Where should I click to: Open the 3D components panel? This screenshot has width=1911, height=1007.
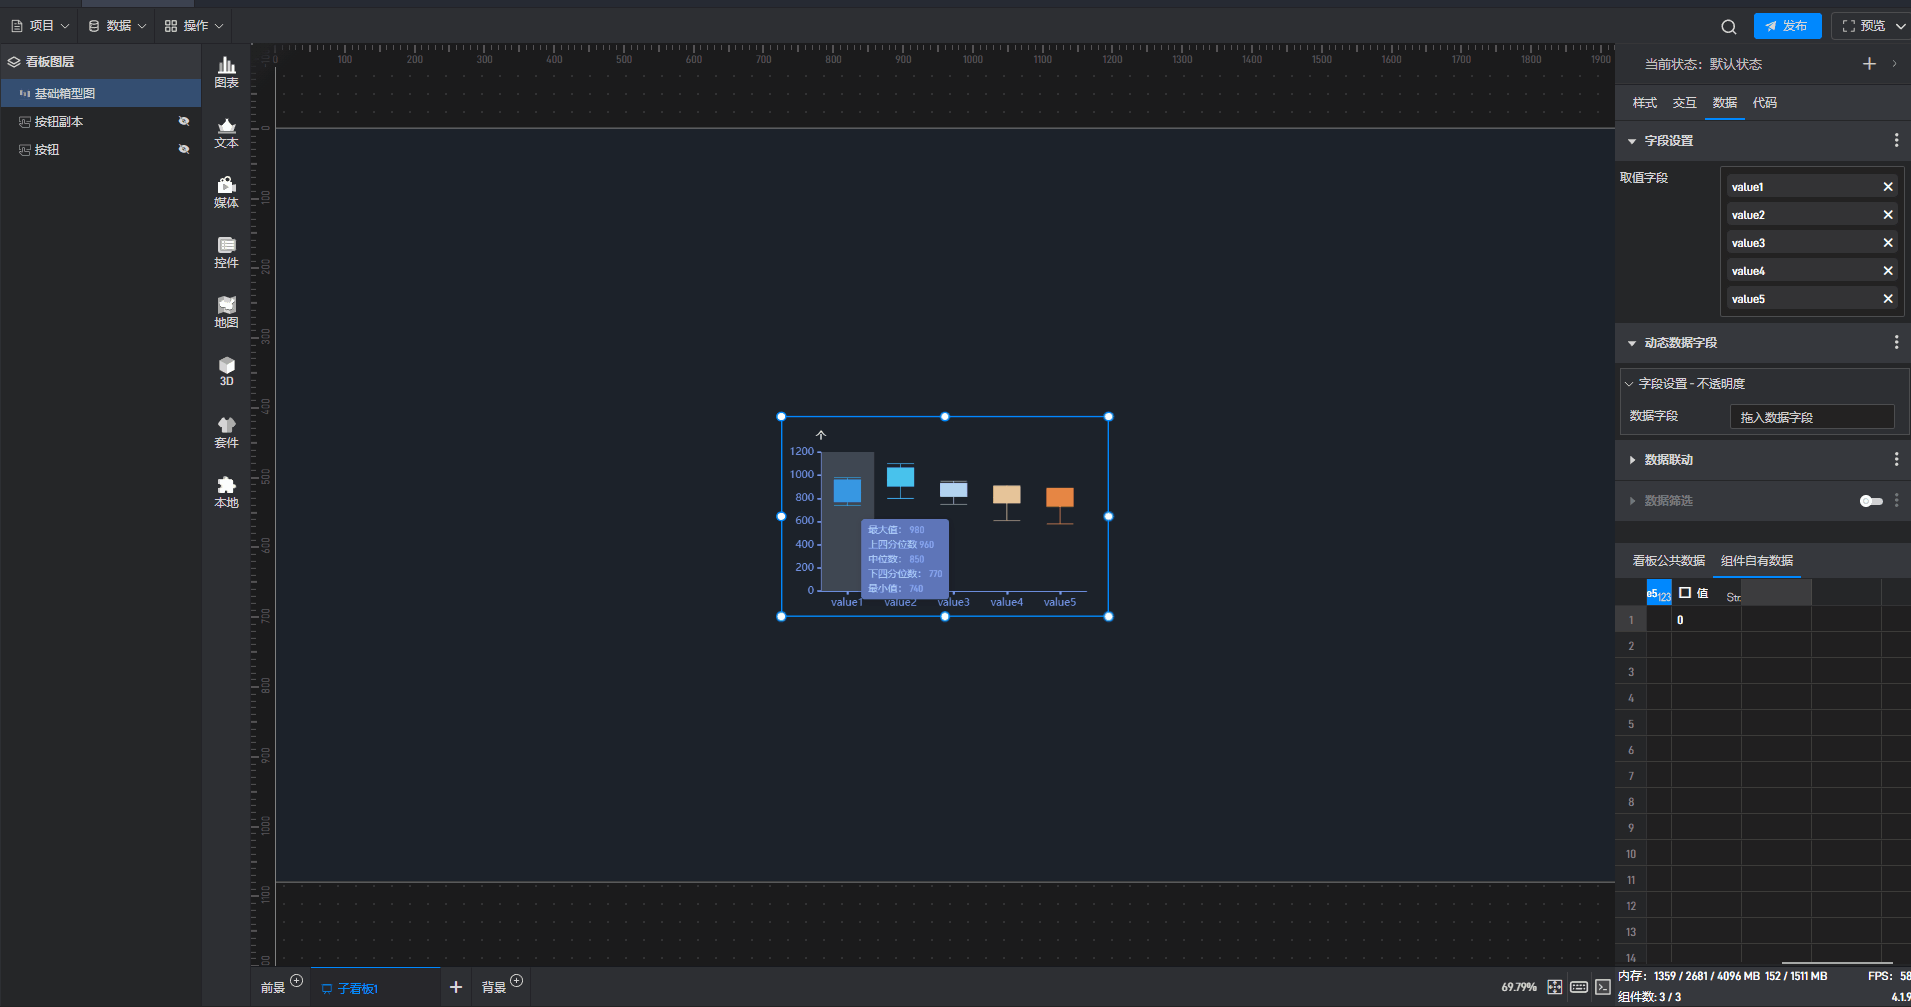point(227,371)
